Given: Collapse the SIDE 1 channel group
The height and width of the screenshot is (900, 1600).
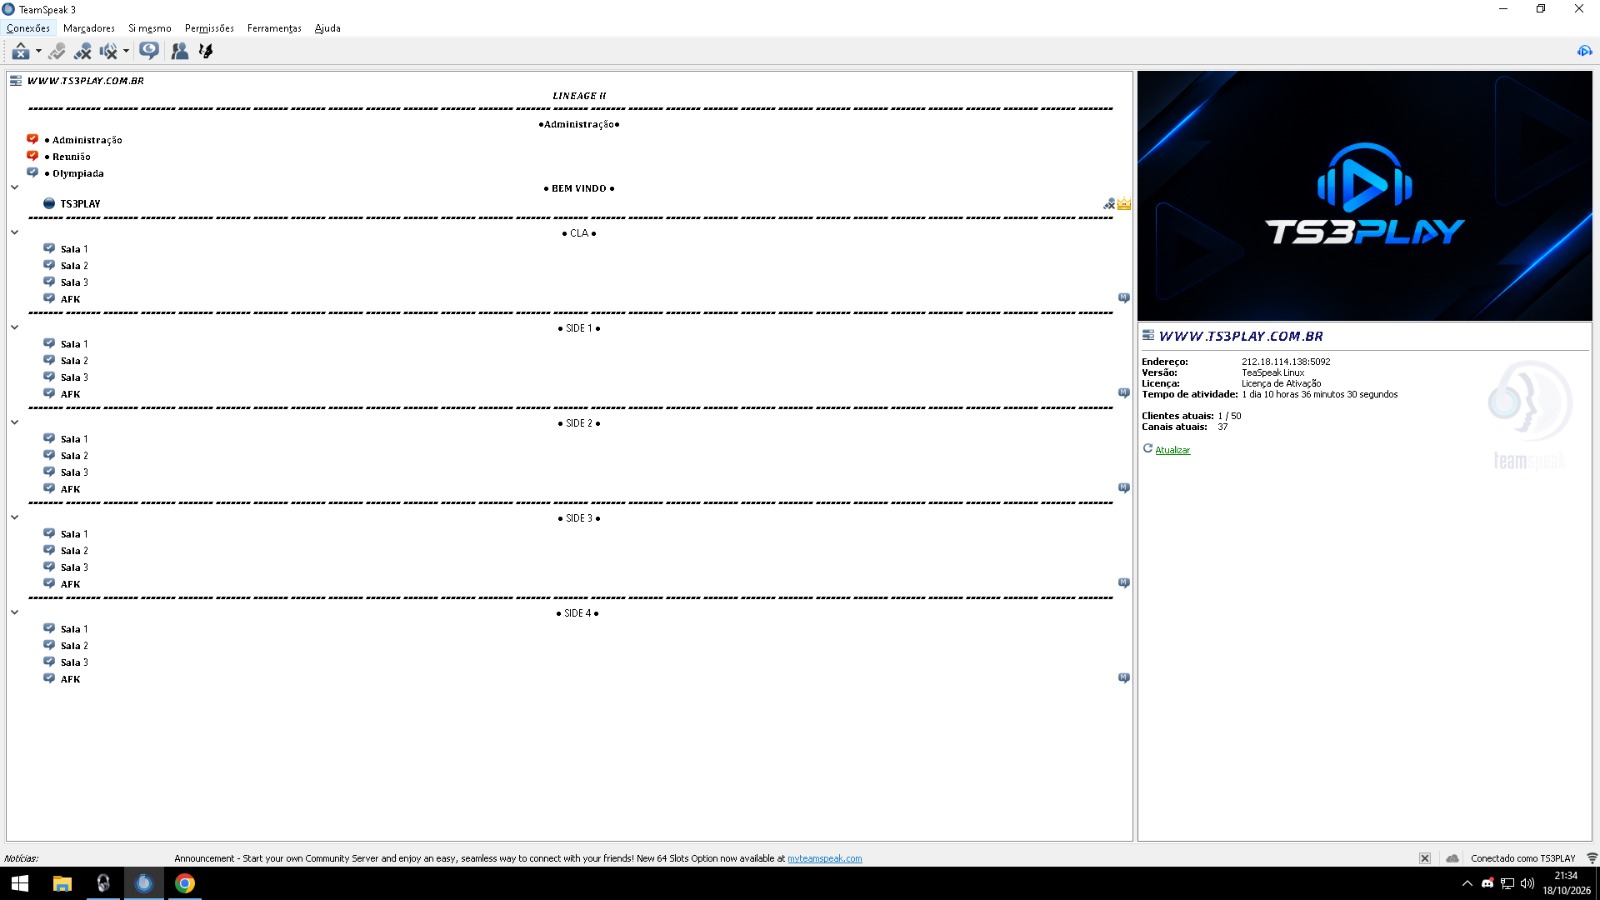Looking at the screenshot, I should click(15, 327).
